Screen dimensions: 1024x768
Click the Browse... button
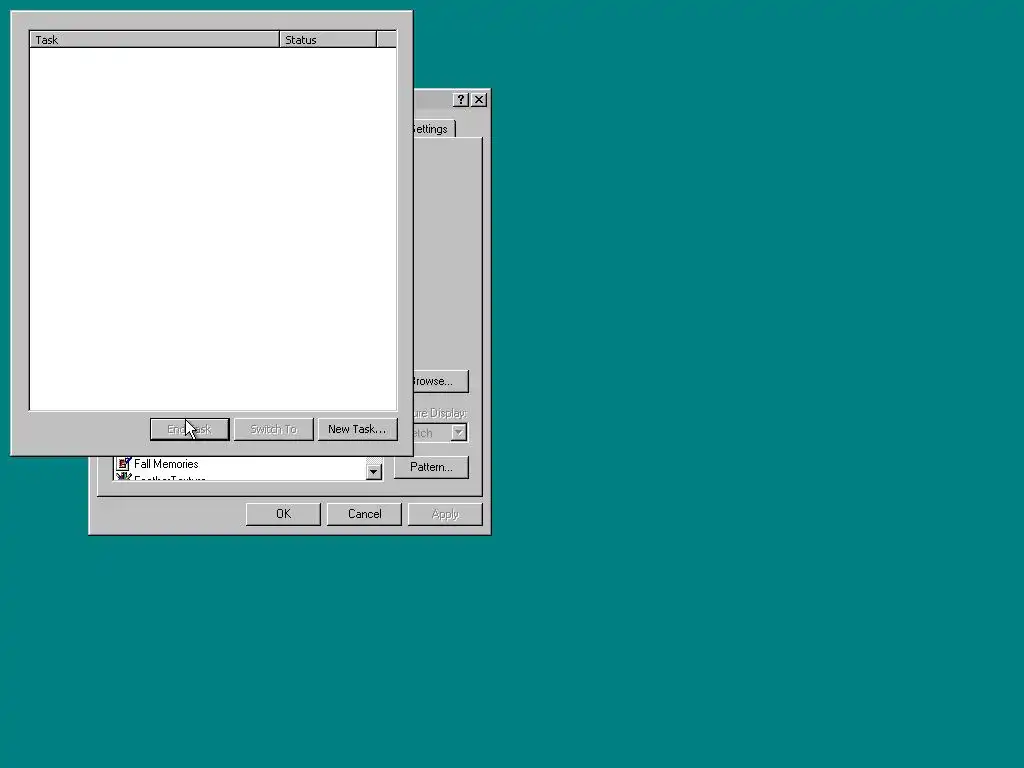(441, 381)
